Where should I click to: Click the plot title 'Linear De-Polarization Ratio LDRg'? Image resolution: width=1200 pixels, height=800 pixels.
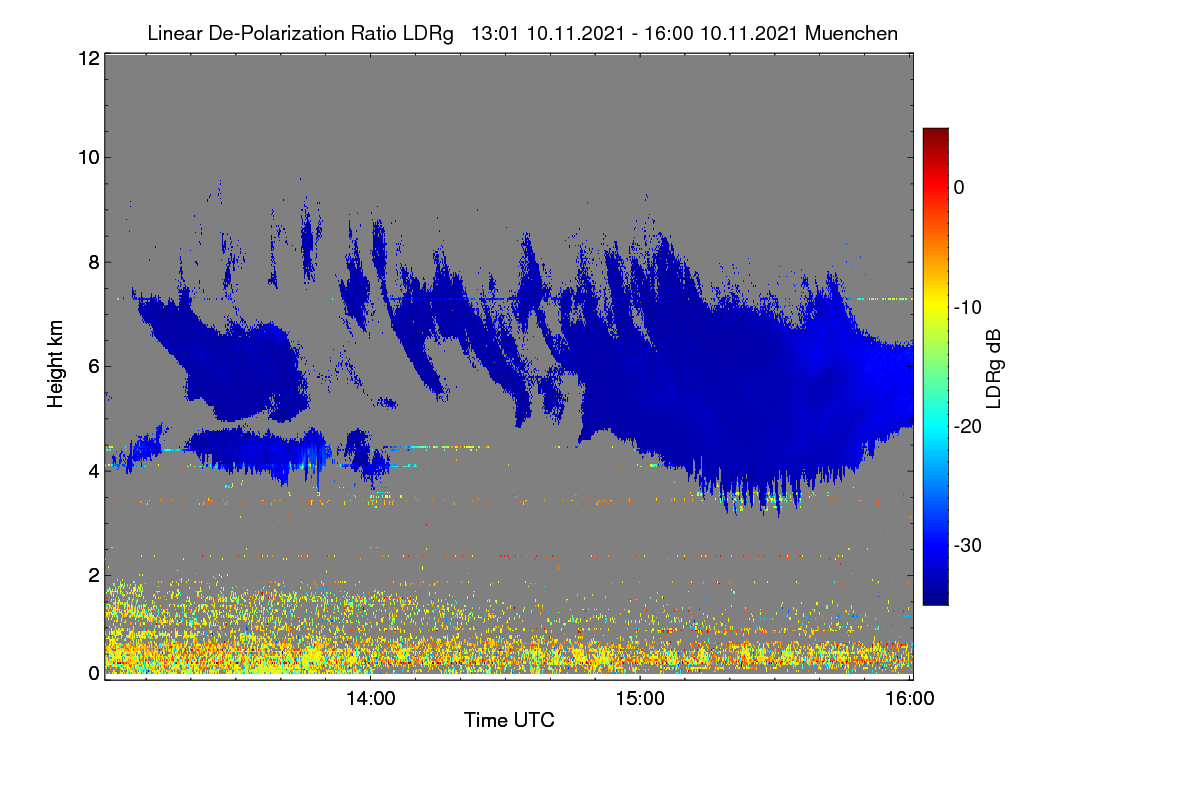coord(300,33)
